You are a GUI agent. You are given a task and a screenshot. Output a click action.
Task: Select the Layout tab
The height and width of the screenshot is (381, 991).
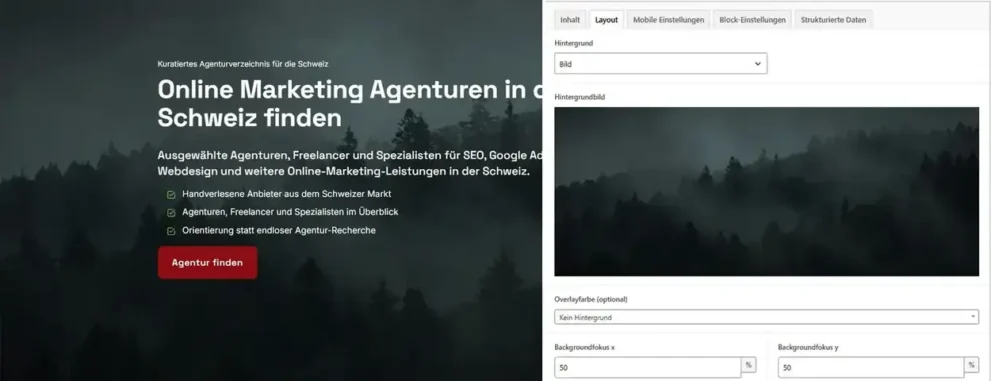[x=606, y=20]
